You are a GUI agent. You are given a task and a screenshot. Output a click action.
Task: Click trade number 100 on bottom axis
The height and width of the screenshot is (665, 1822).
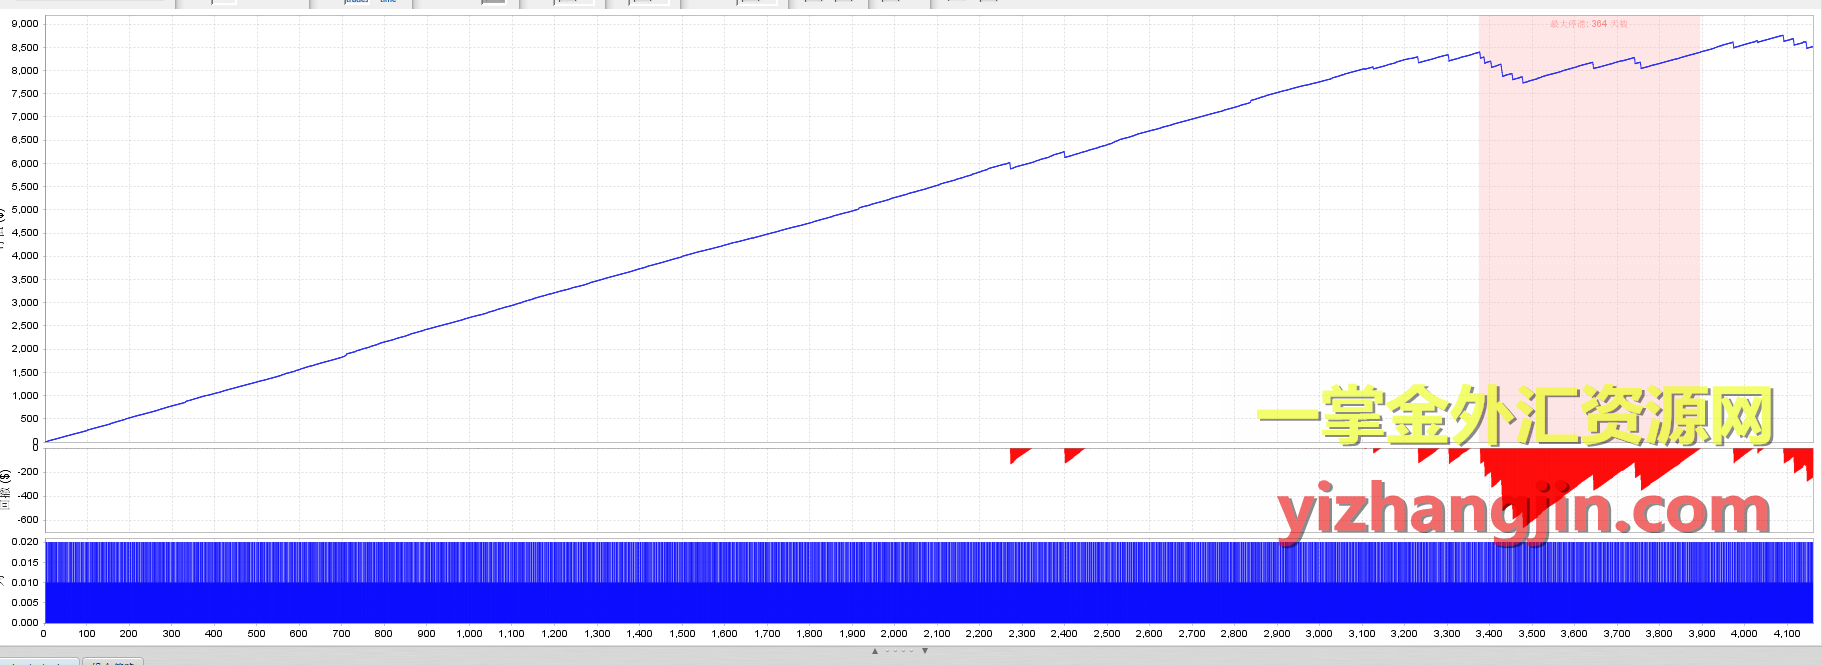pyautogui.click(x=87, y=633)
